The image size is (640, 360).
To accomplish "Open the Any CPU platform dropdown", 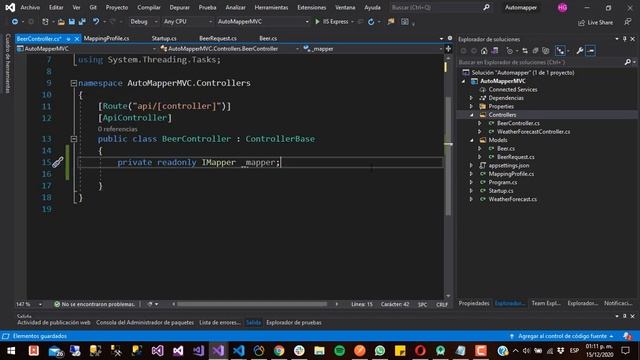I will pos(187,22).
